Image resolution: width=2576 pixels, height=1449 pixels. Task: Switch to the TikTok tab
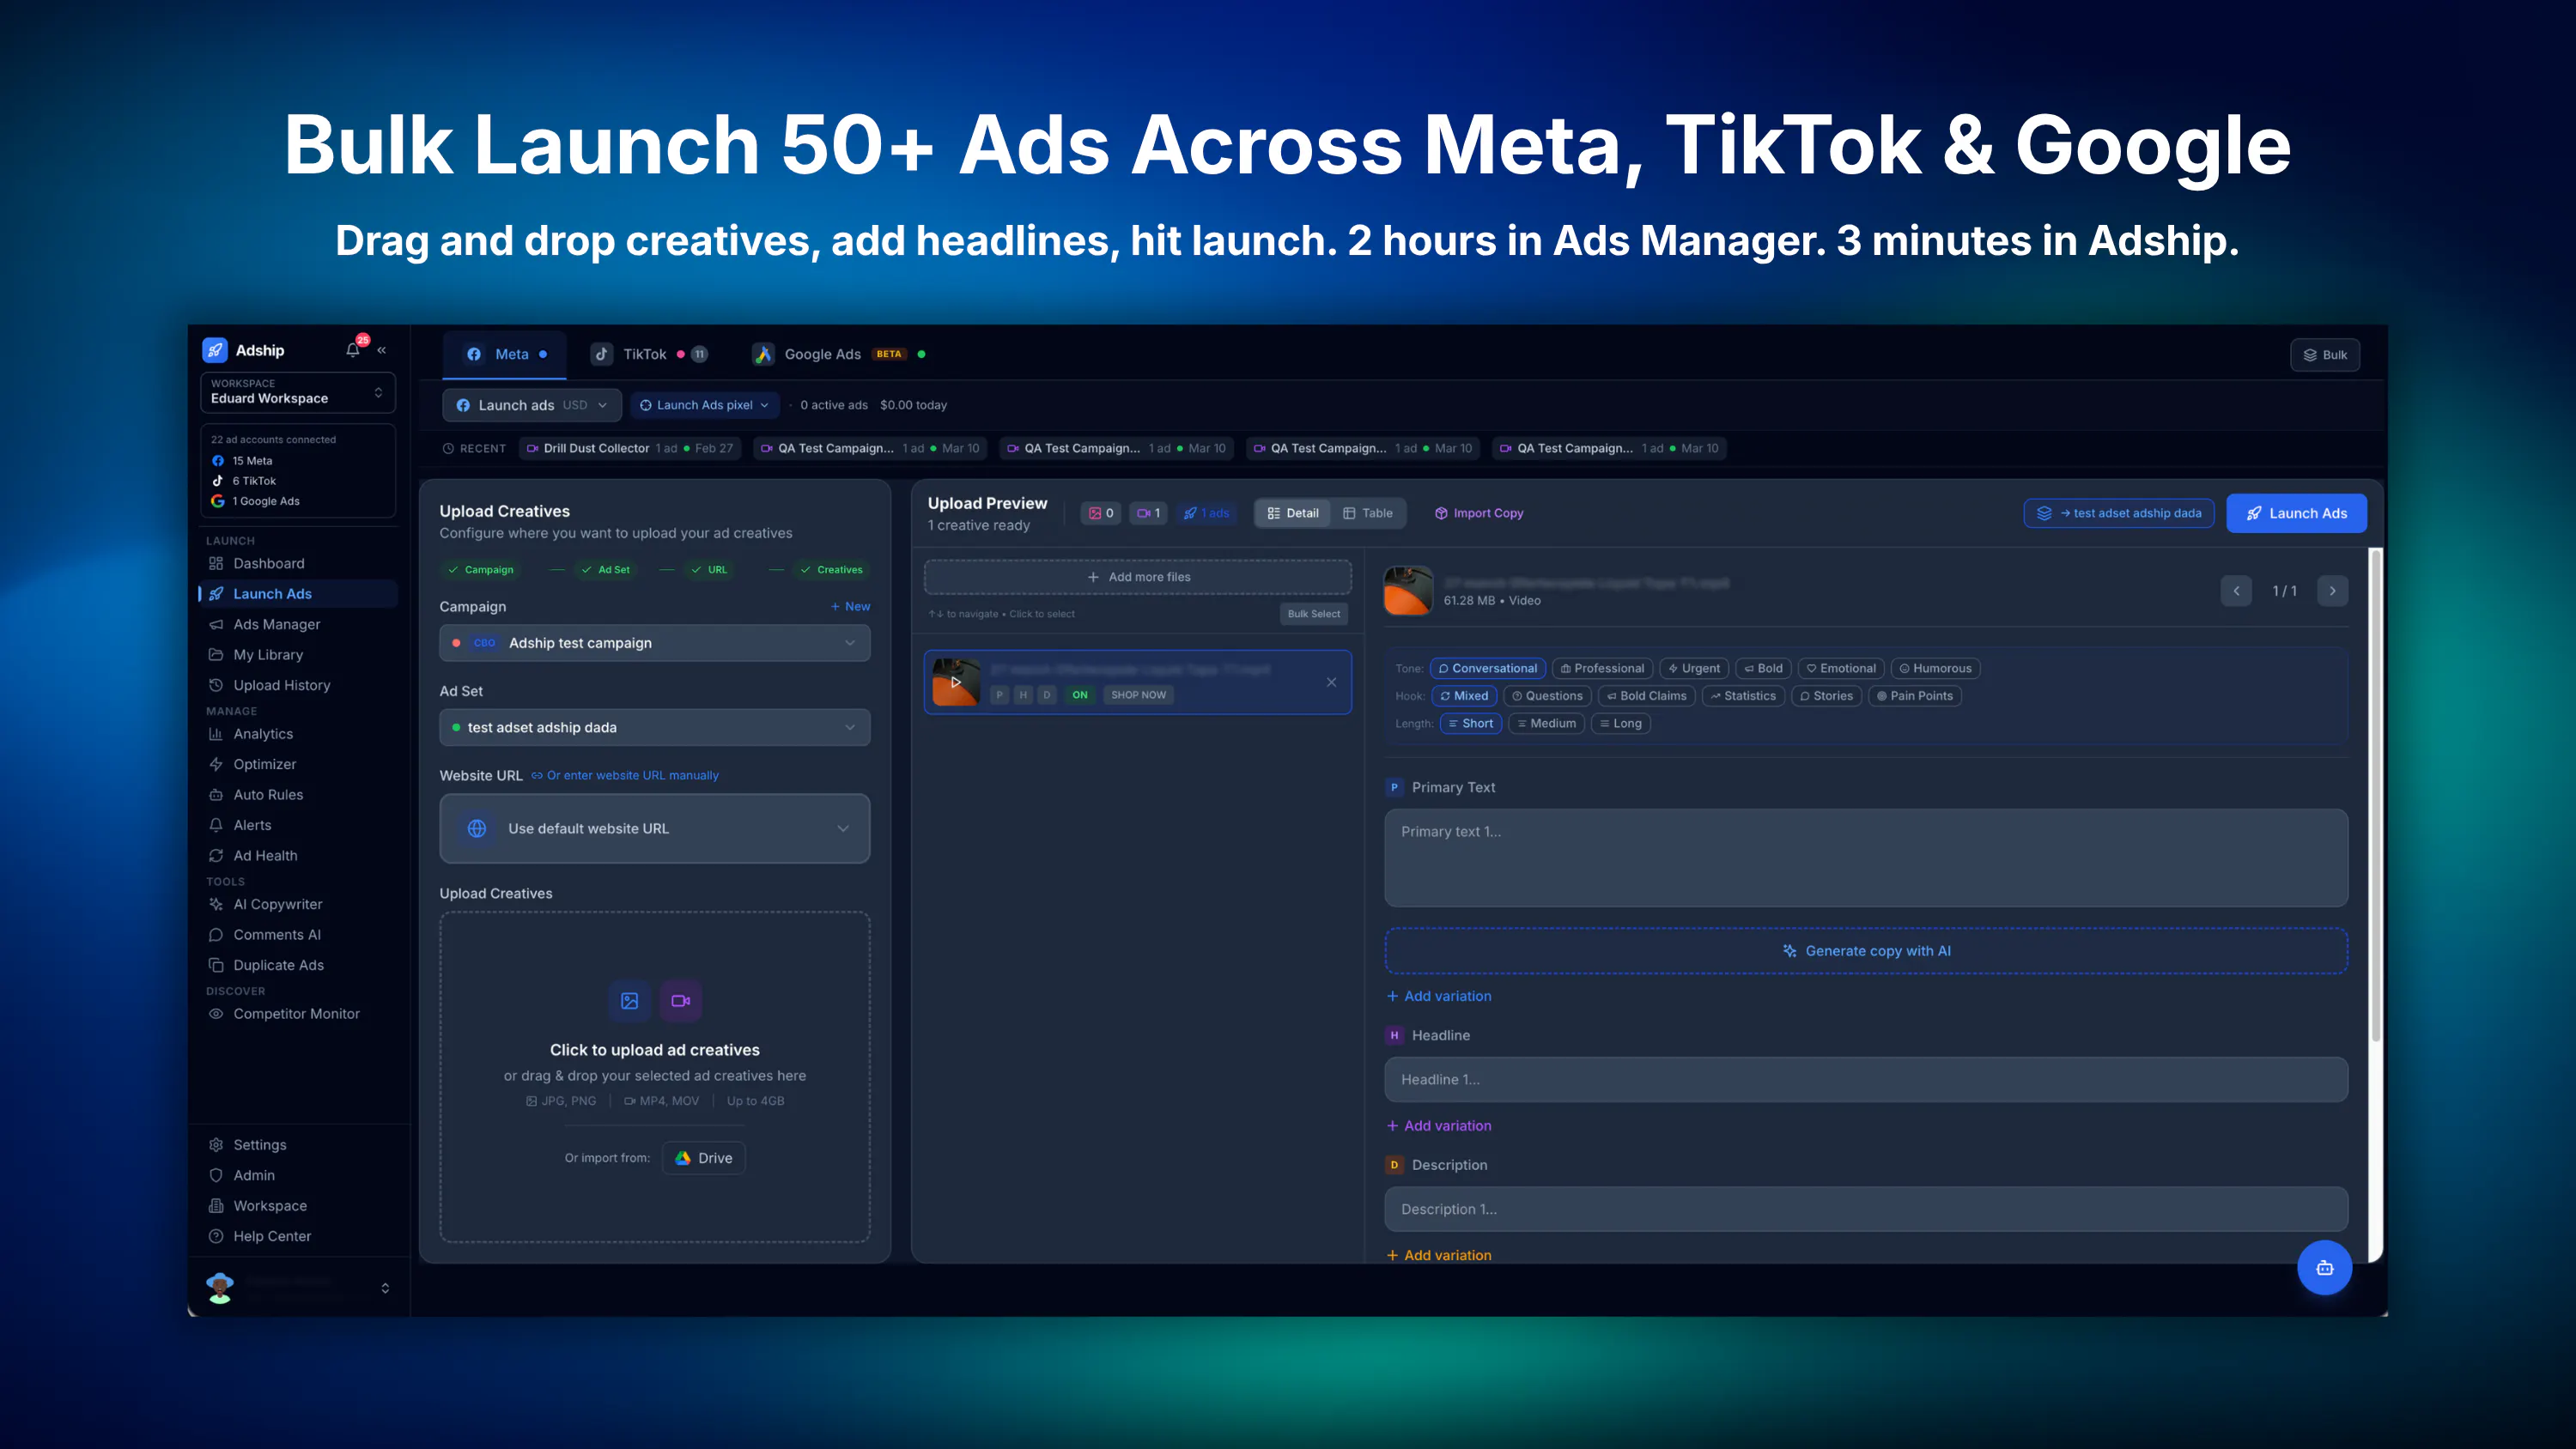coord(649,354)
